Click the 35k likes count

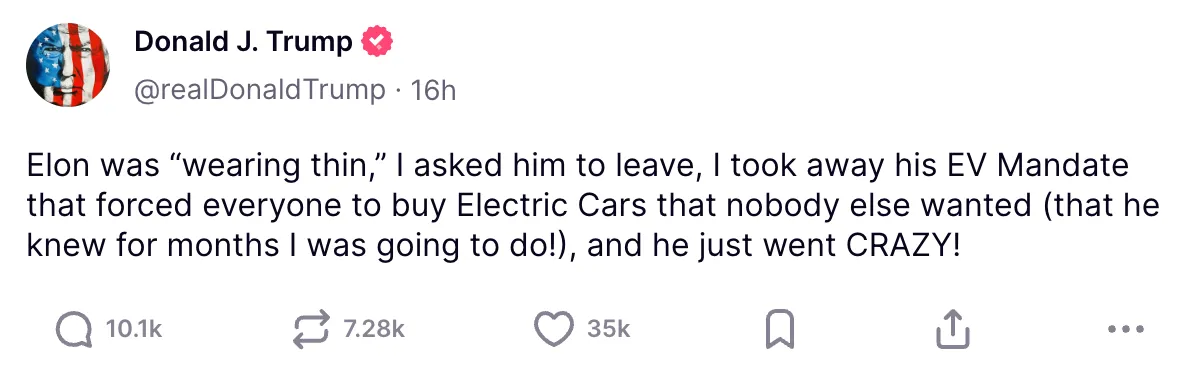(609, 330)
